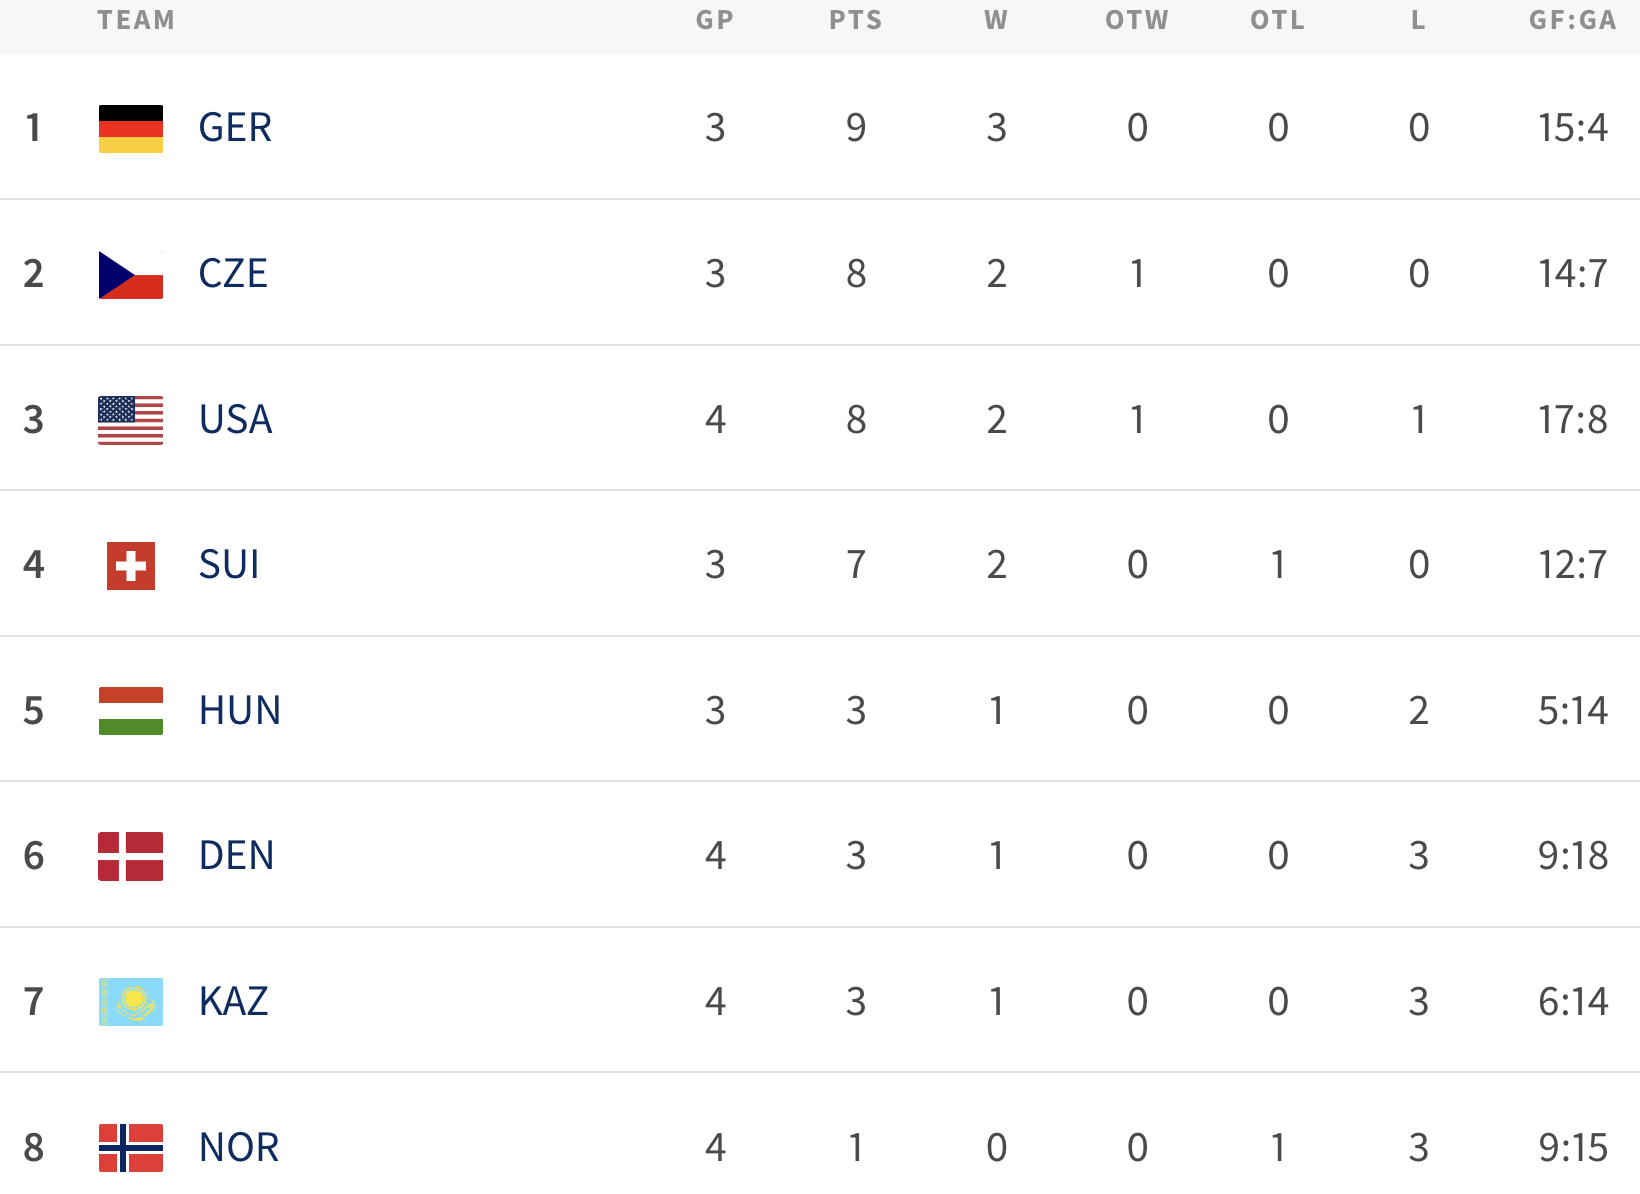1640x1194 pixels.
Task: Click the PTS column header
Action: (x=856, y=21)
